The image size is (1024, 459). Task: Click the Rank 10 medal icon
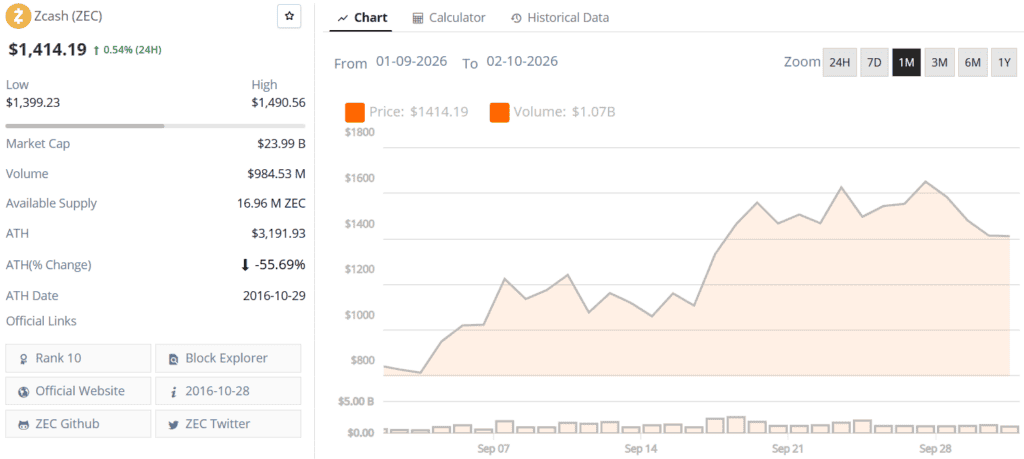[24, 358]
